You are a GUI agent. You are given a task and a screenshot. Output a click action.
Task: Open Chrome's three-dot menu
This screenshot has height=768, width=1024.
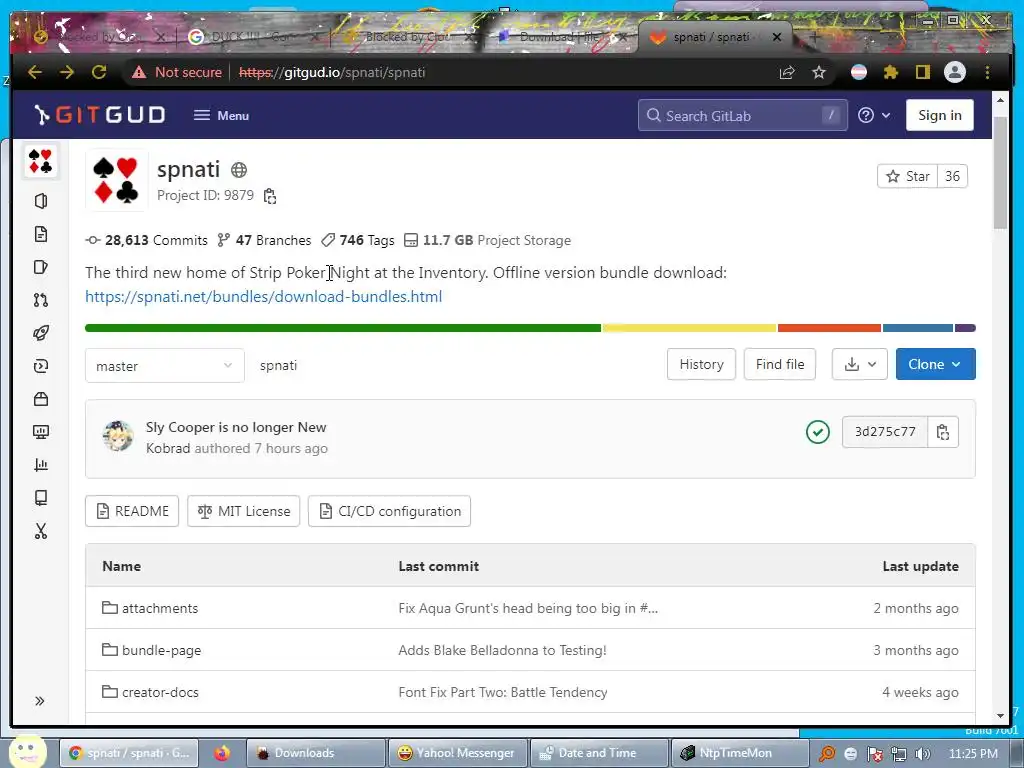tap(987, 72)
